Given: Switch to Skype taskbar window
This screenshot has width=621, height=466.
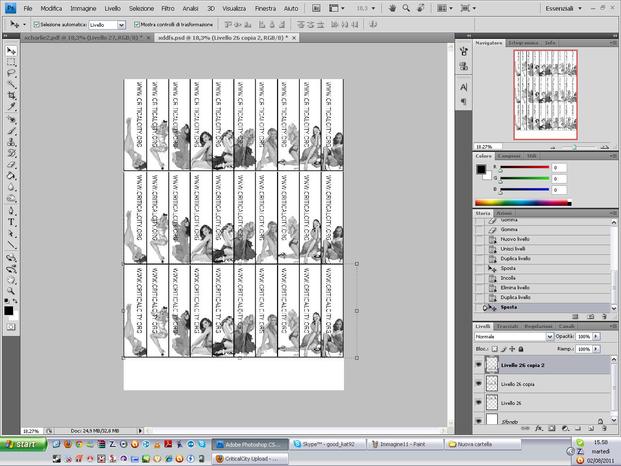Looking at the screenshot, I should click(x=328, y=444).
